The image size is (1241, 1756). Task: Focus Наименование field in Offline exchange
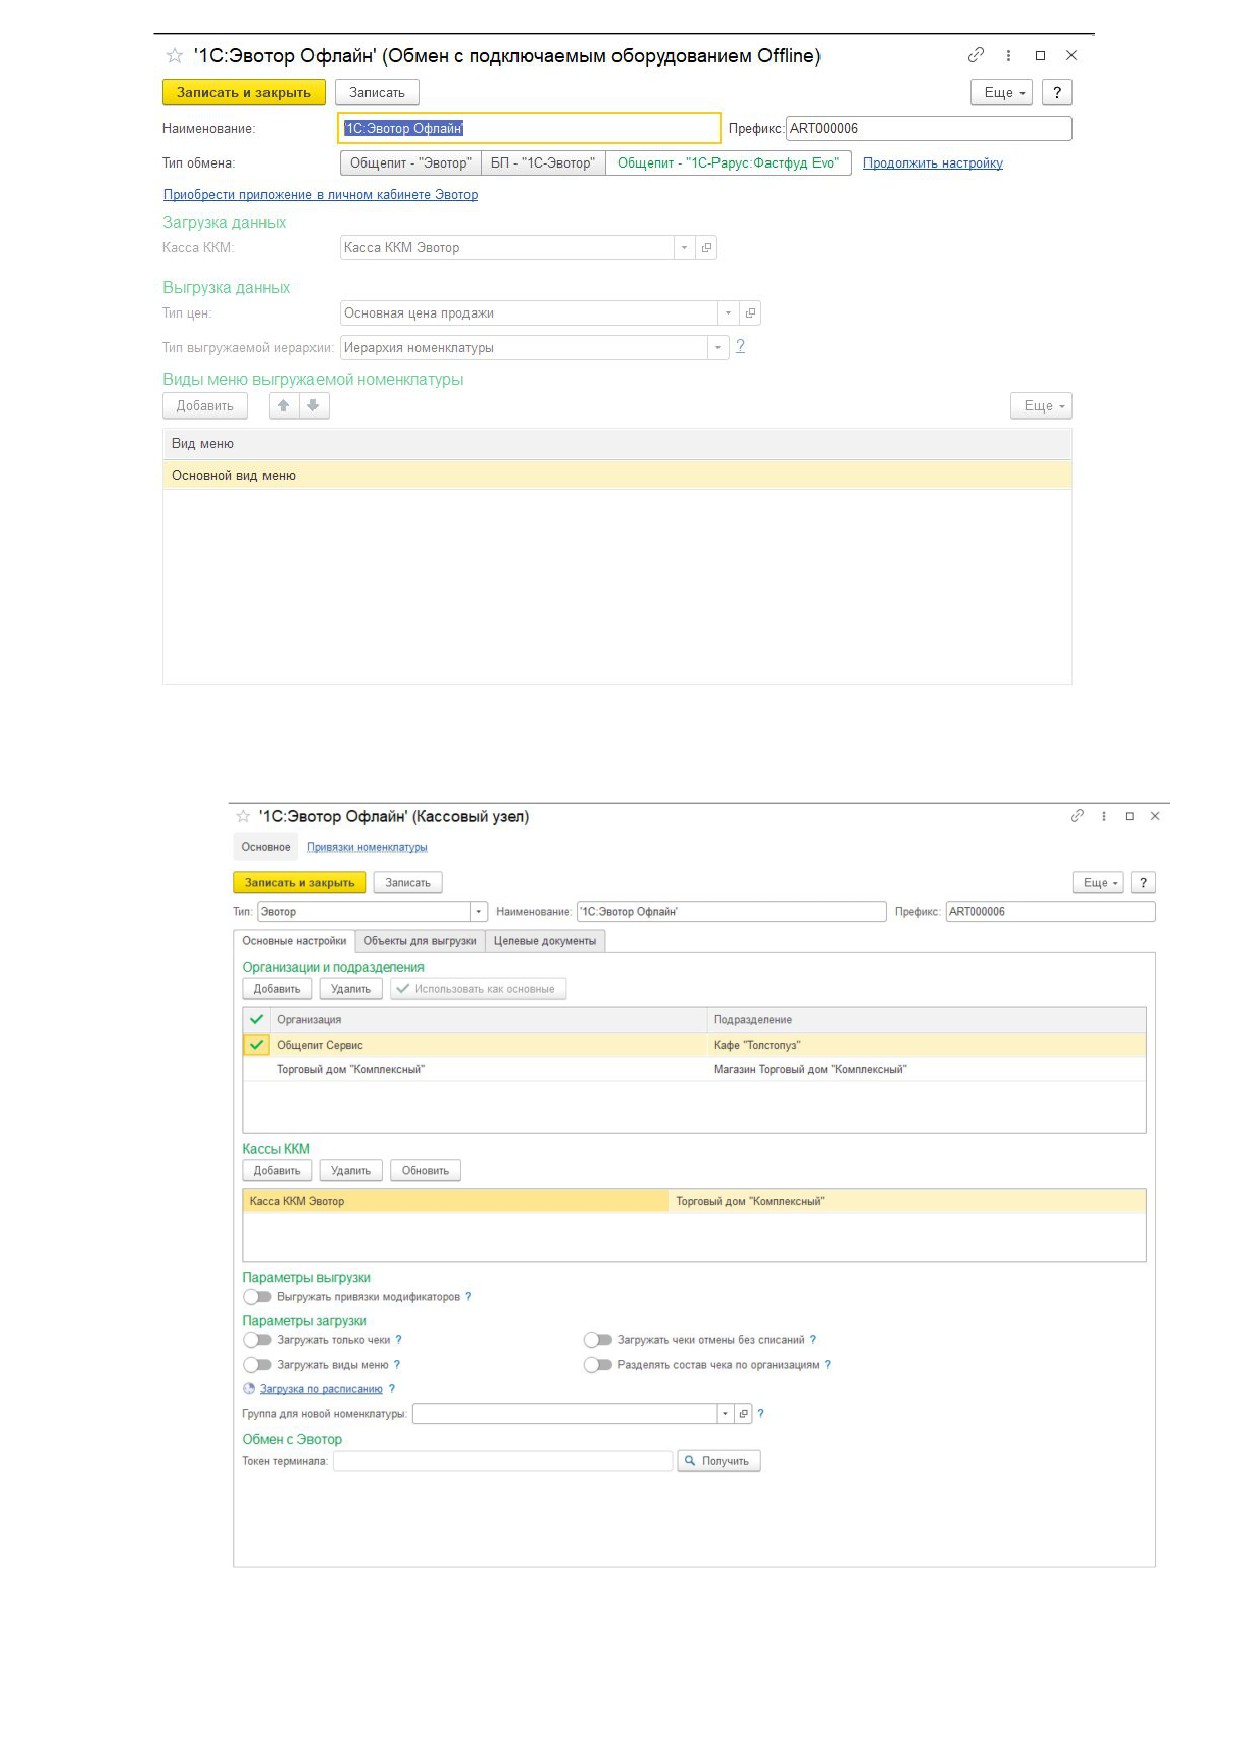coord(529,128)
